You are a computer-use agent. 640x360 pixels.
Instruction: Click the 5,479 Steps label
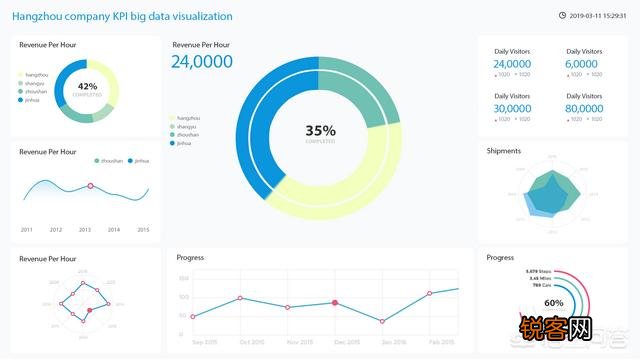point(538,271)
